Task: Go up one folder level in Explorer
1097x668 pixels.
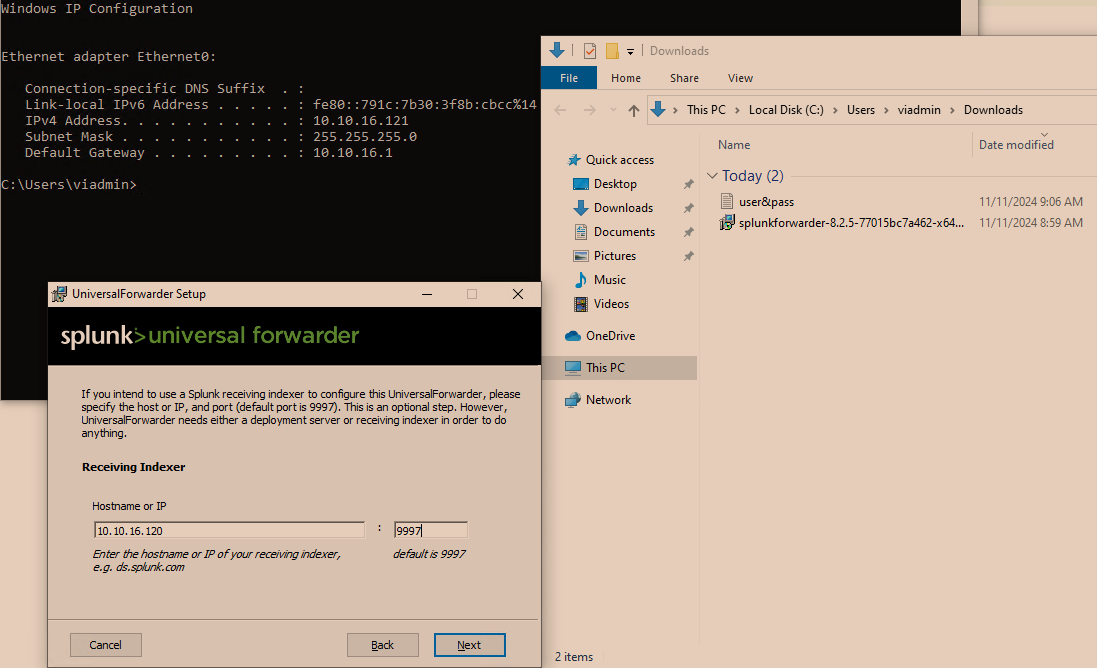Action: 634,111
